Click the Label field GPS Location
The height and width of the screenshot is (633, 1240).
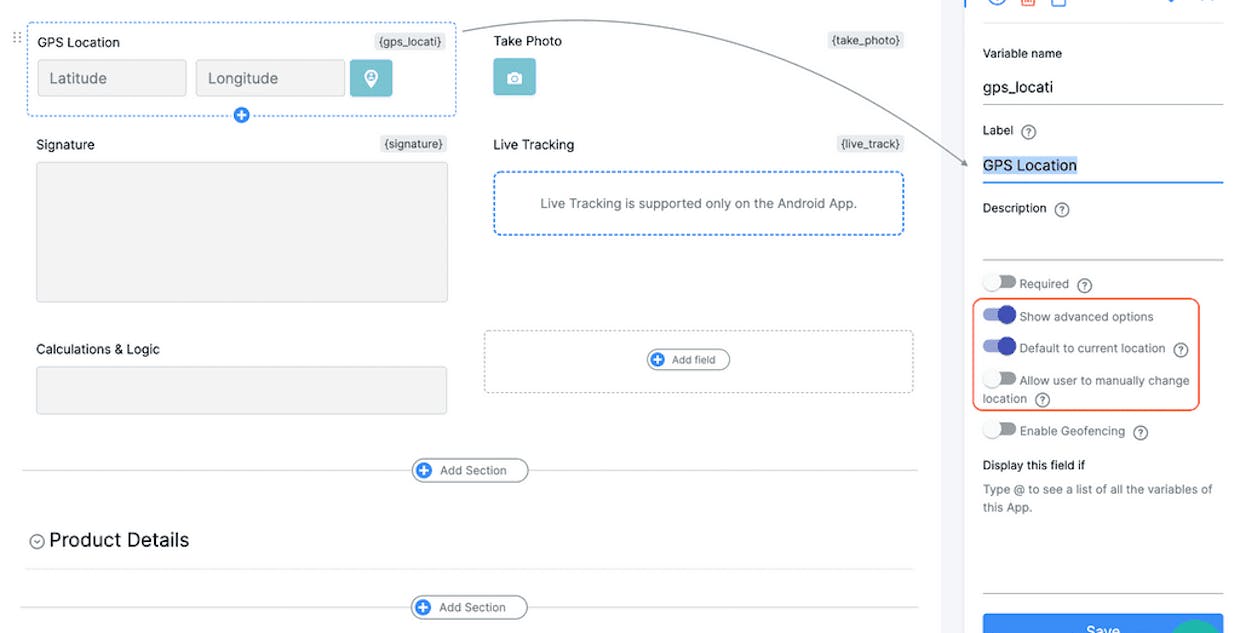[1102, 166]
